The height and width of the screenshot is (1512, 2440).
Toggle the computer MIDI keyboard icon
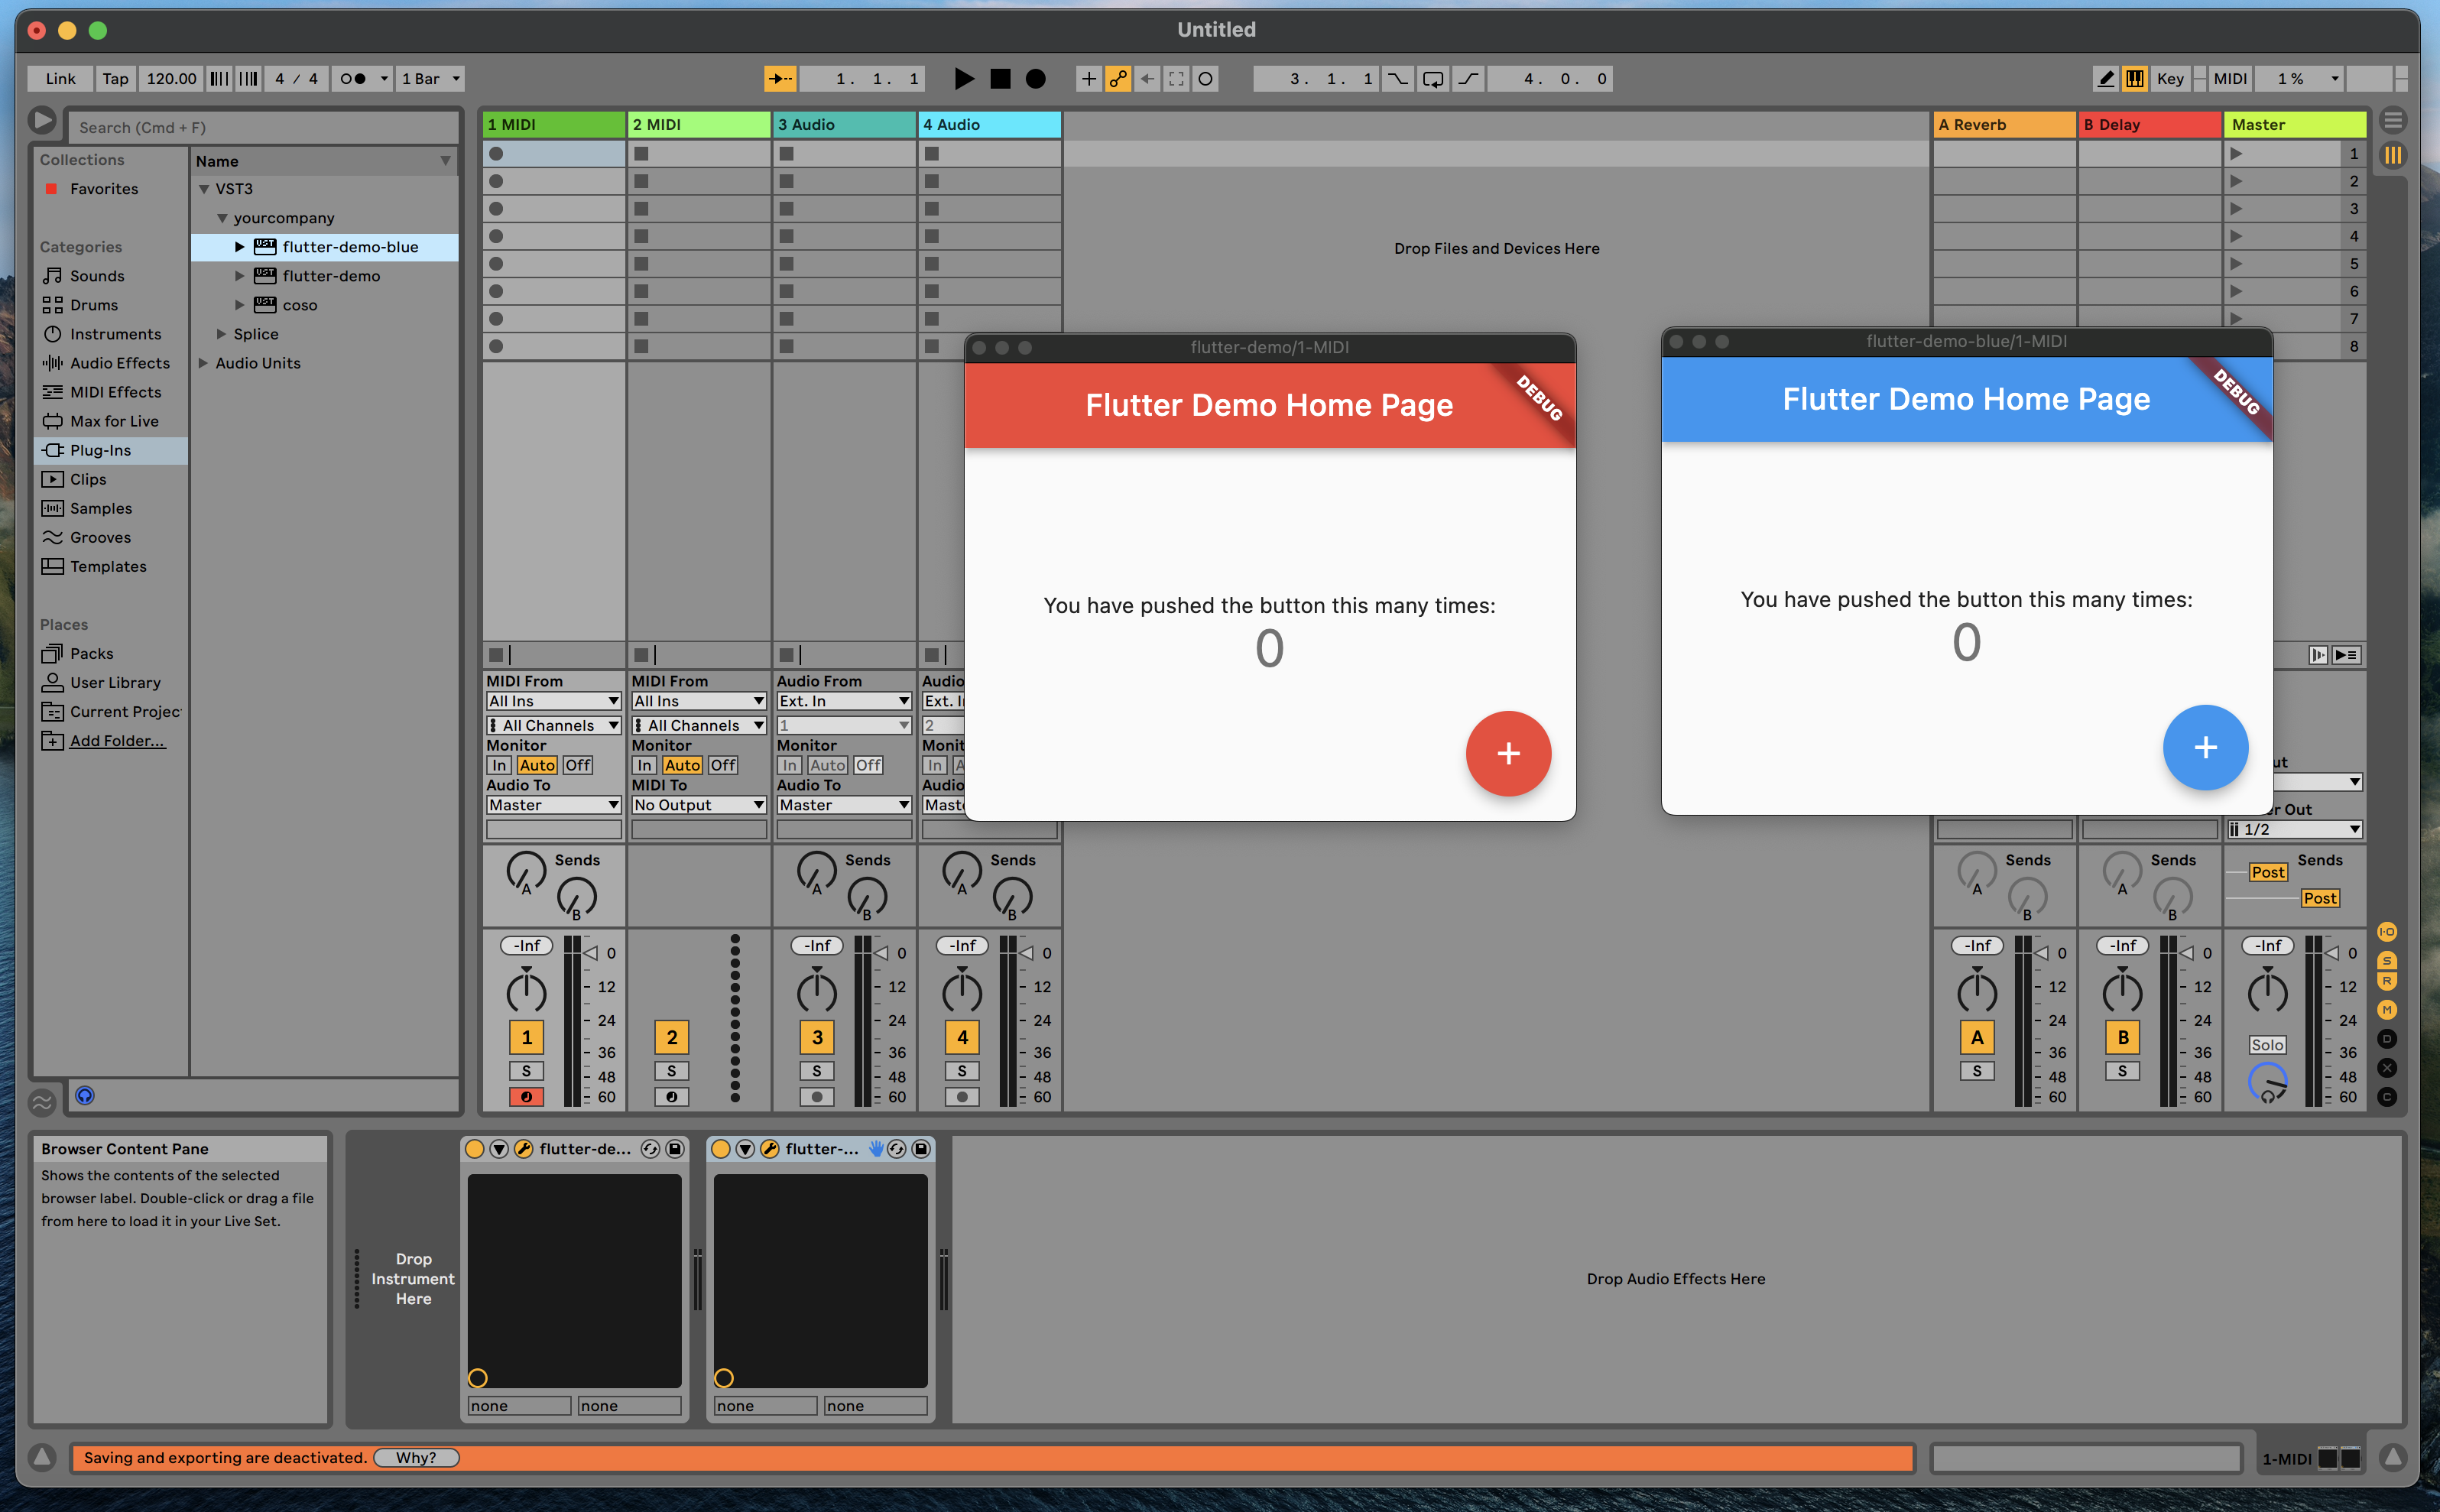pyautogui.click(x=2135, y=78)
